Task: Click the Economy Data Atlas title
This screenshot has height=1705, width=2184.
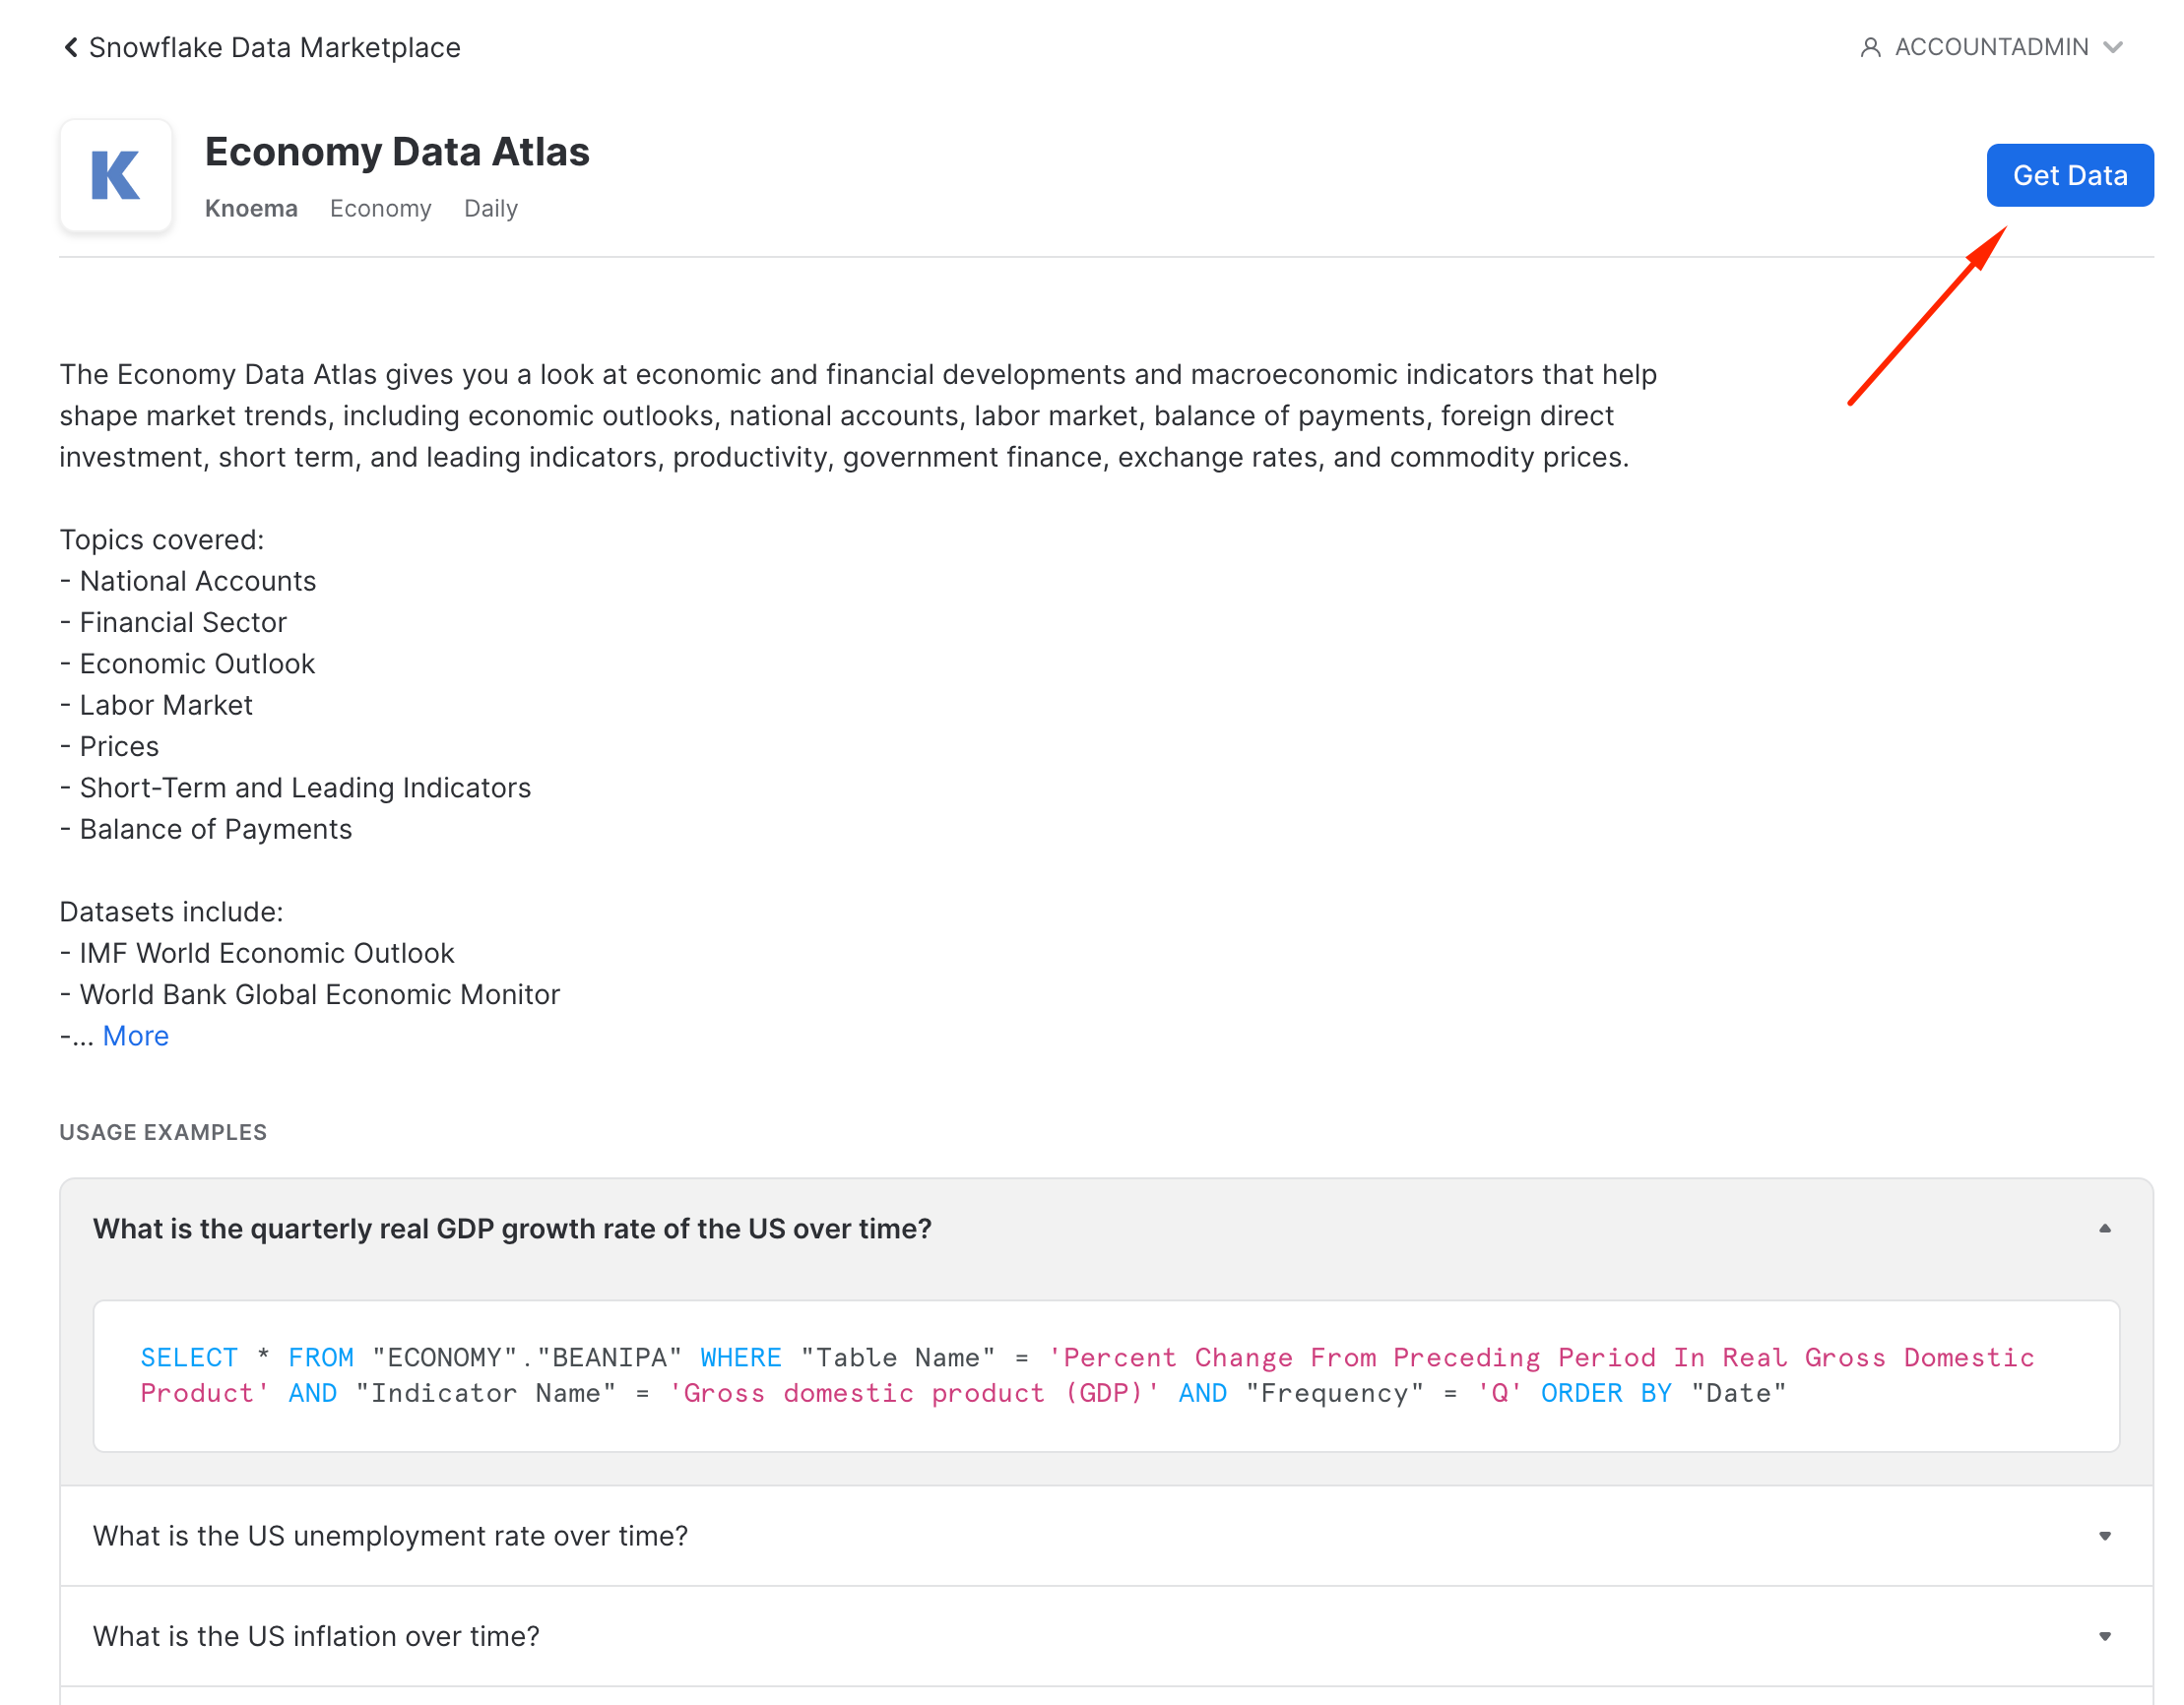Action: pos(397,152)
